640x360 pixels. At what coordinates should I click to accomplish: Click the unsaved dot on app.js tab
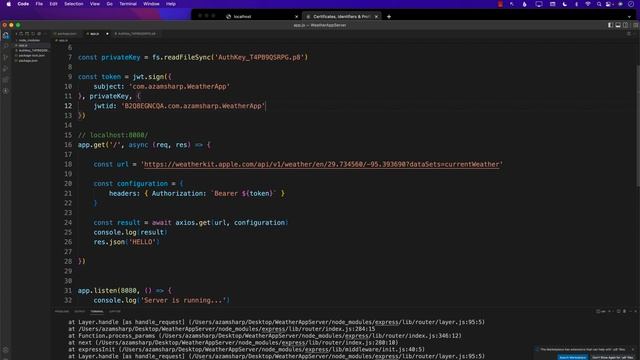107,34
